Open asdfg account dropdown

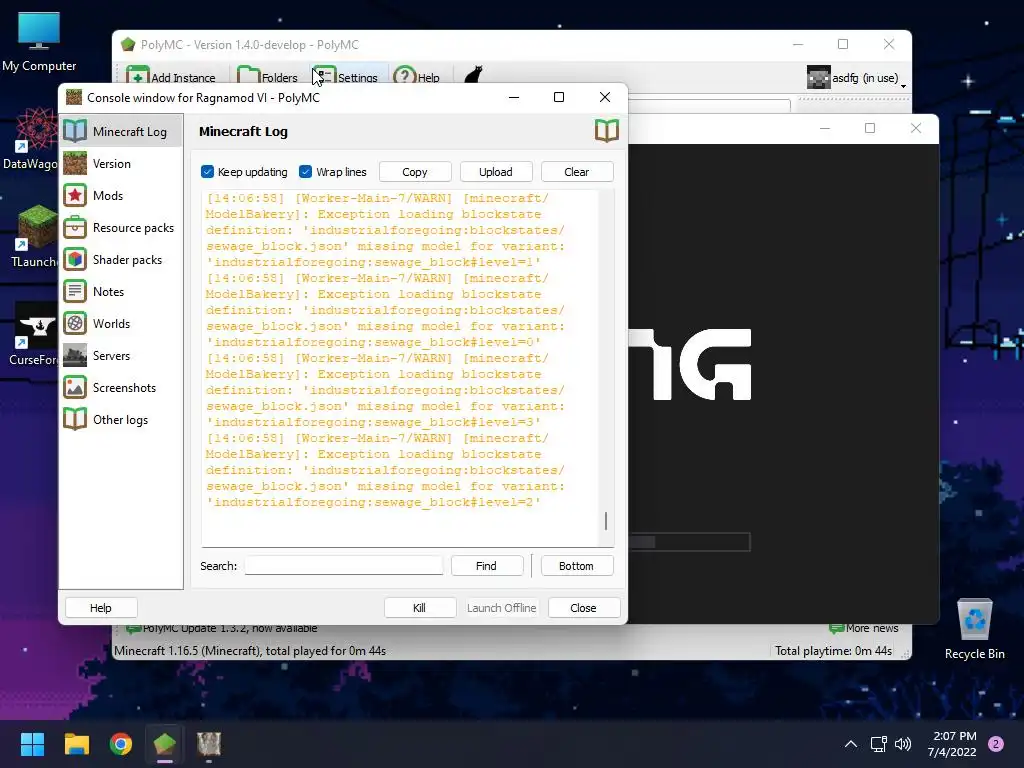(x=903, y=86)
